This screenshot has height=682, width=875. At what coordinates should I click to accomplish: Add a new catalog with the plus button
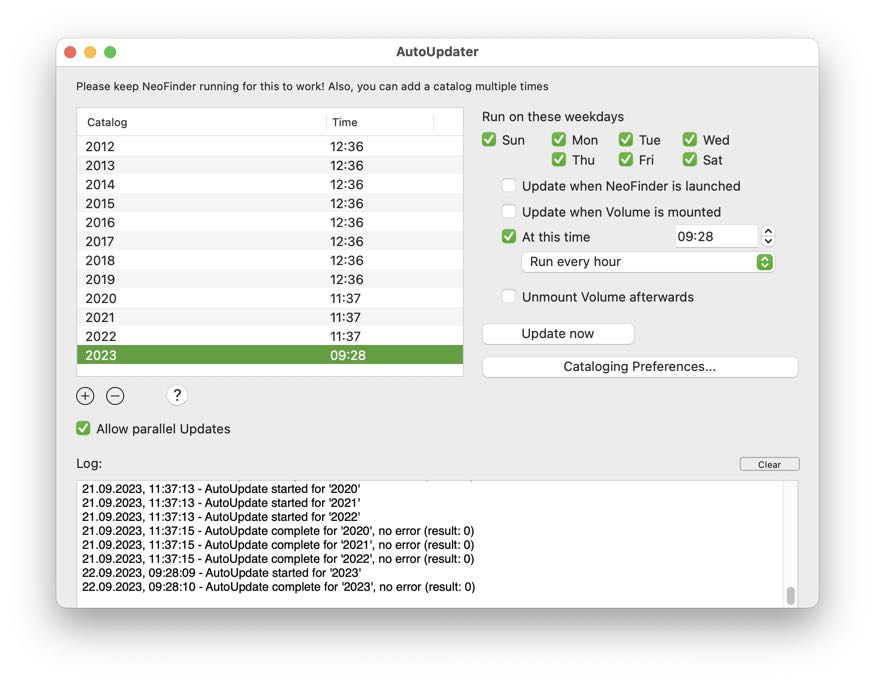85,396
